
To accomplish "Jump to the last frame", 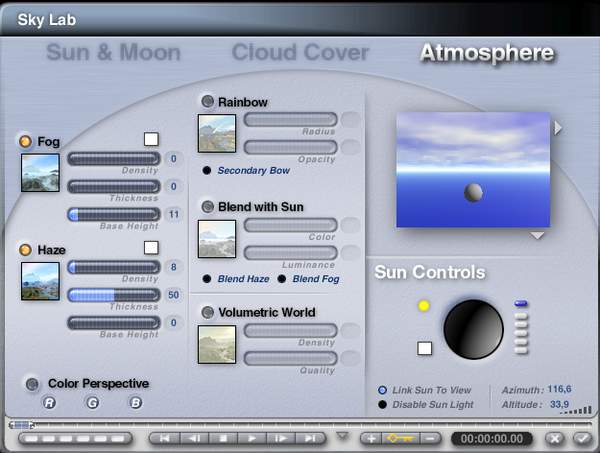I will point(310,438).
